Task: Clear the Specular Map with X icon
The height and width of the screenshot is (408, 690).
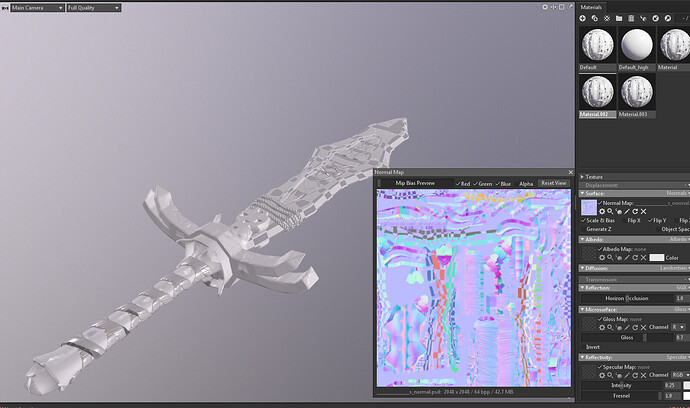Action: pyautogui.click(x=643, y=375)
